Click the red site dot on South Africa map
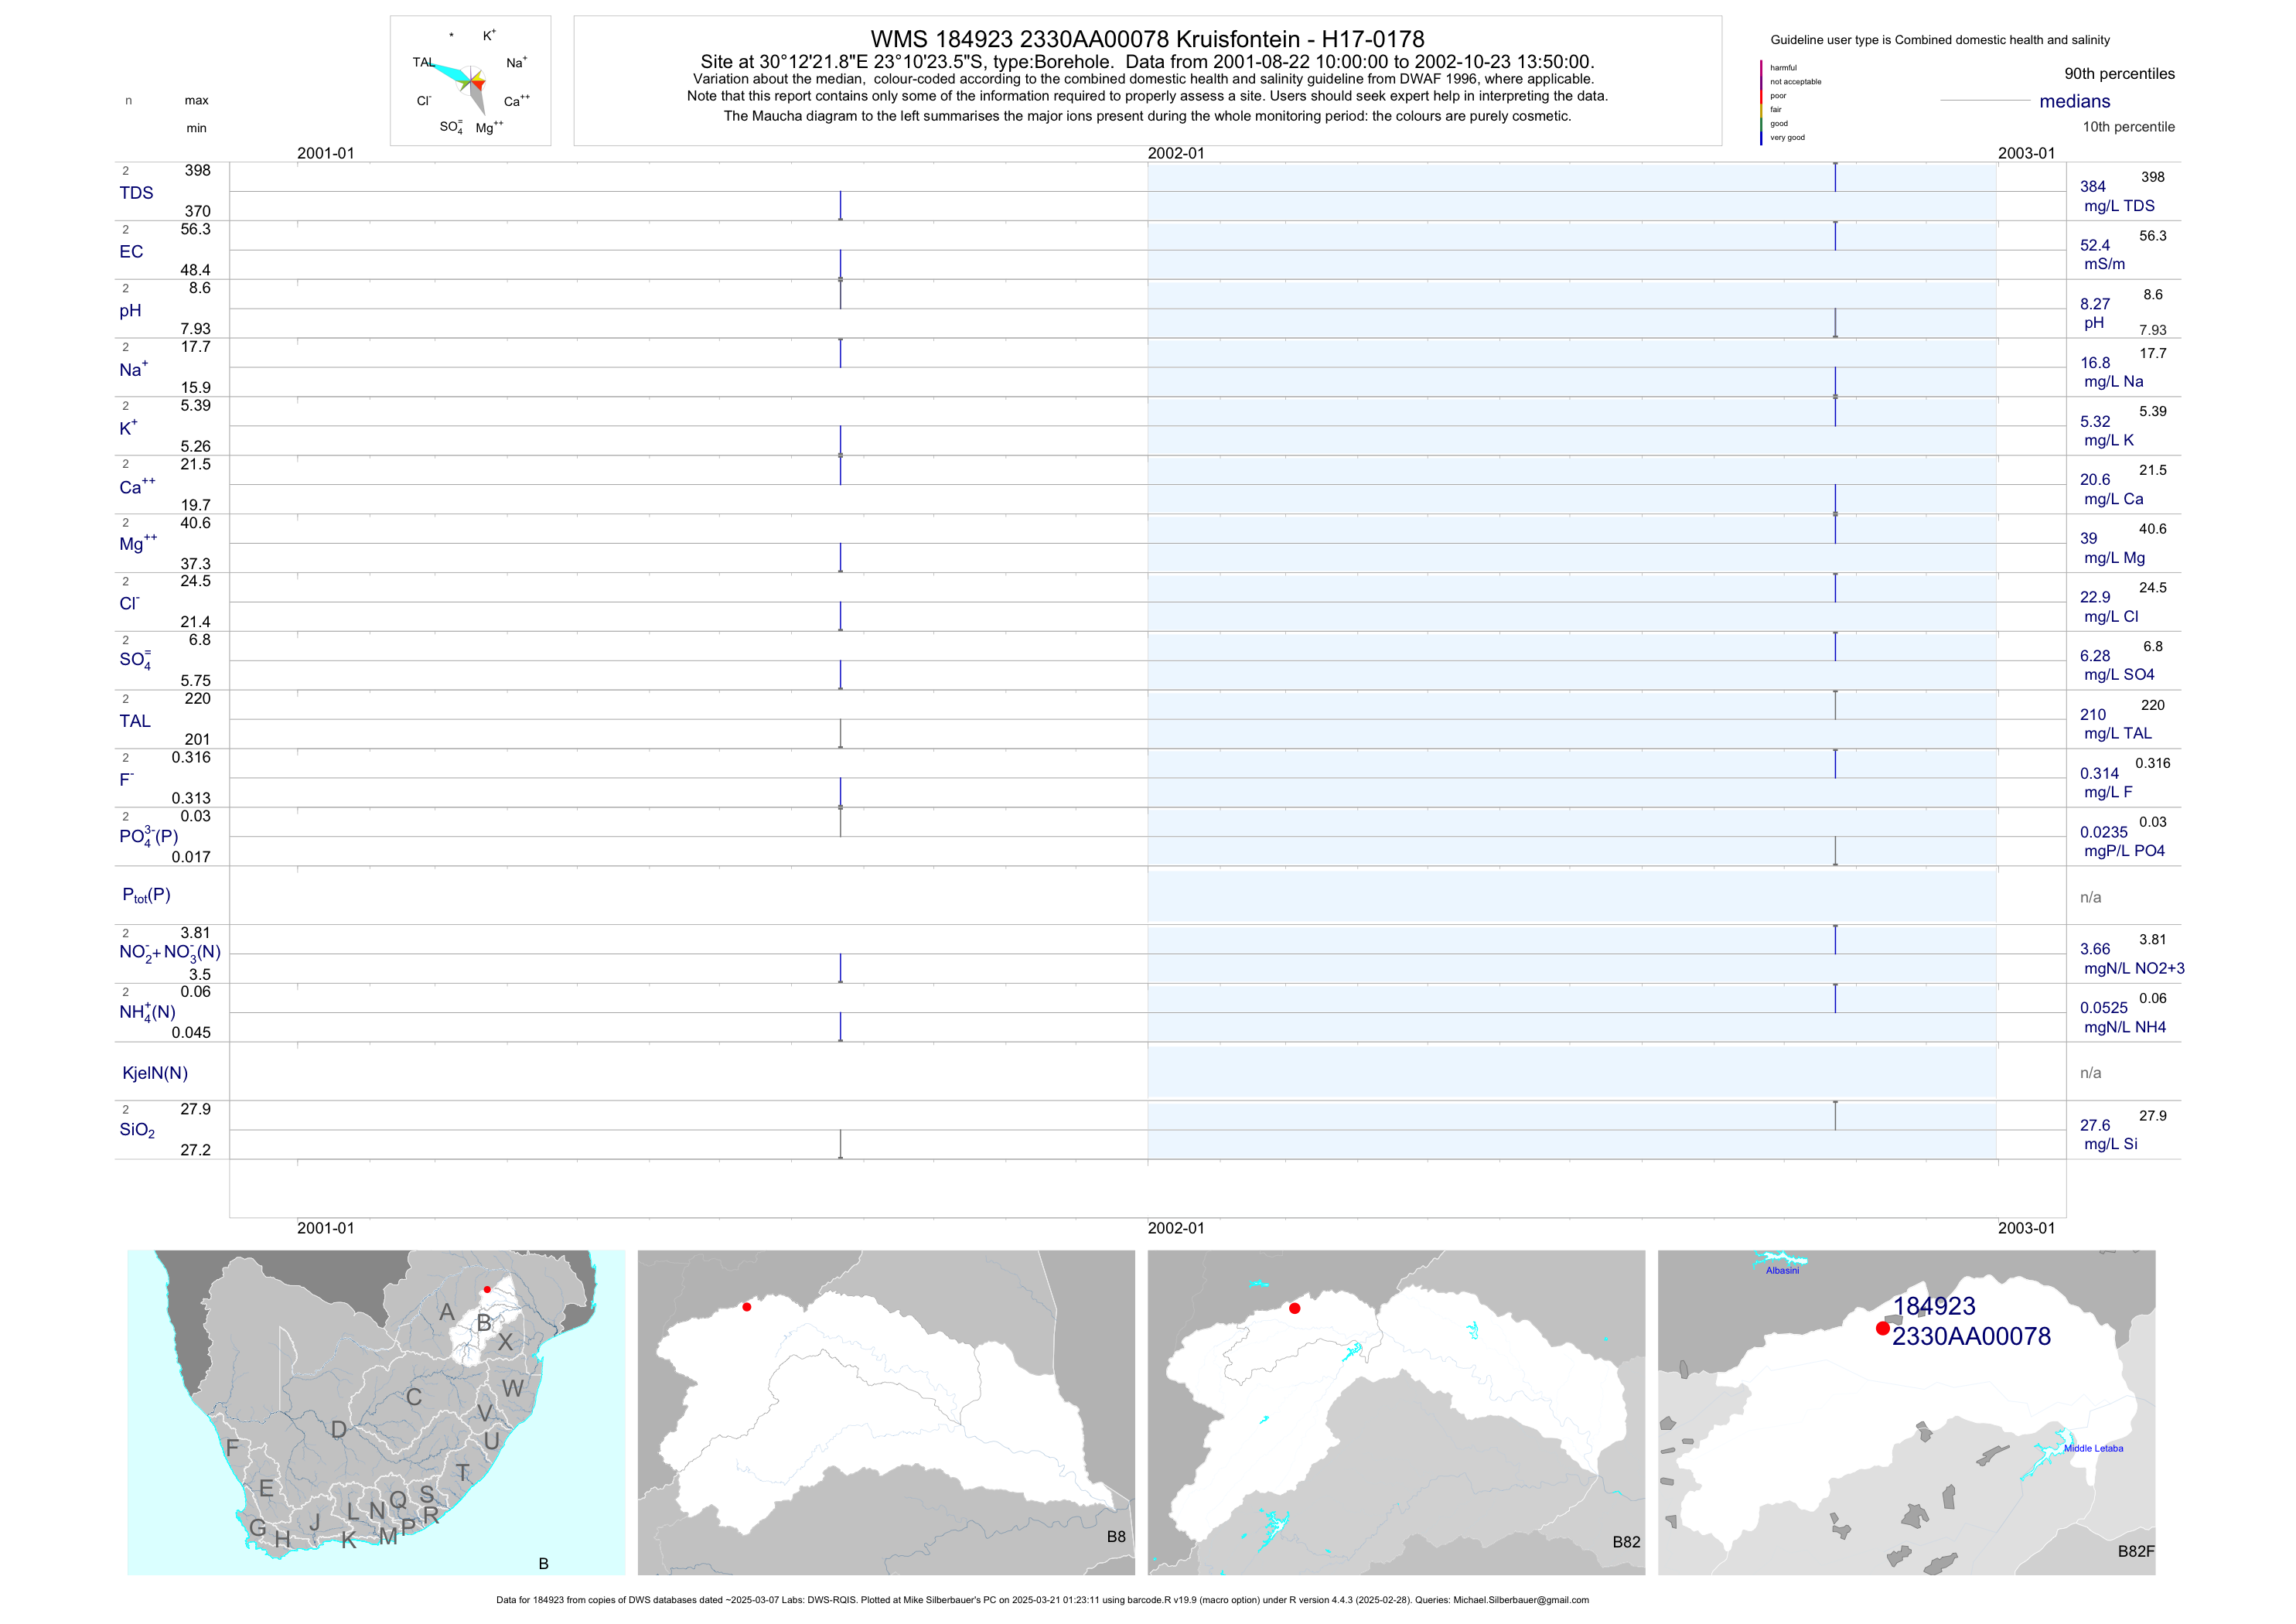Screen dimensions: 2296x1624 (487, 1289)
